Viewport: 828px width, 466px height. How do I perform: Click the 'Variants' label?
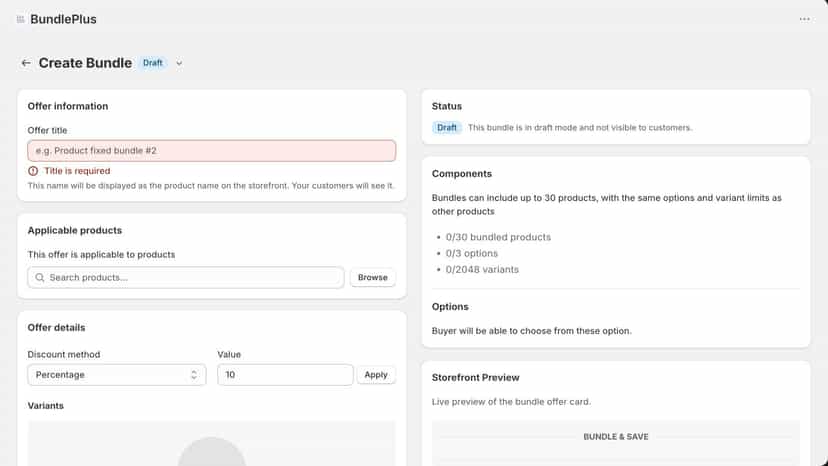pyautogui.click(x=46, y=406)
